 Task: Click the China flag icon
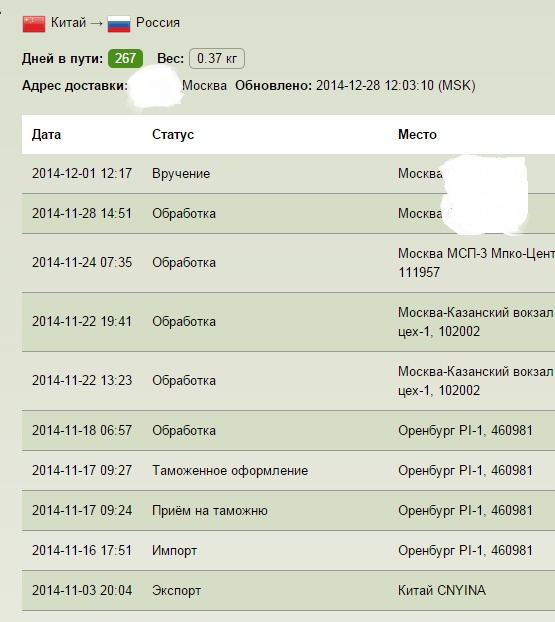point(34,23)
